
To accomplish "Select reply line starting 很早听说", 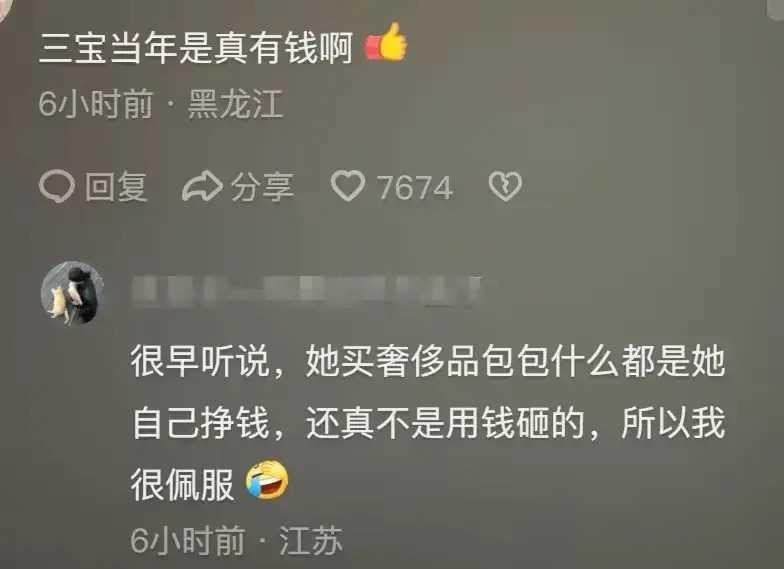I will point(428,361).
